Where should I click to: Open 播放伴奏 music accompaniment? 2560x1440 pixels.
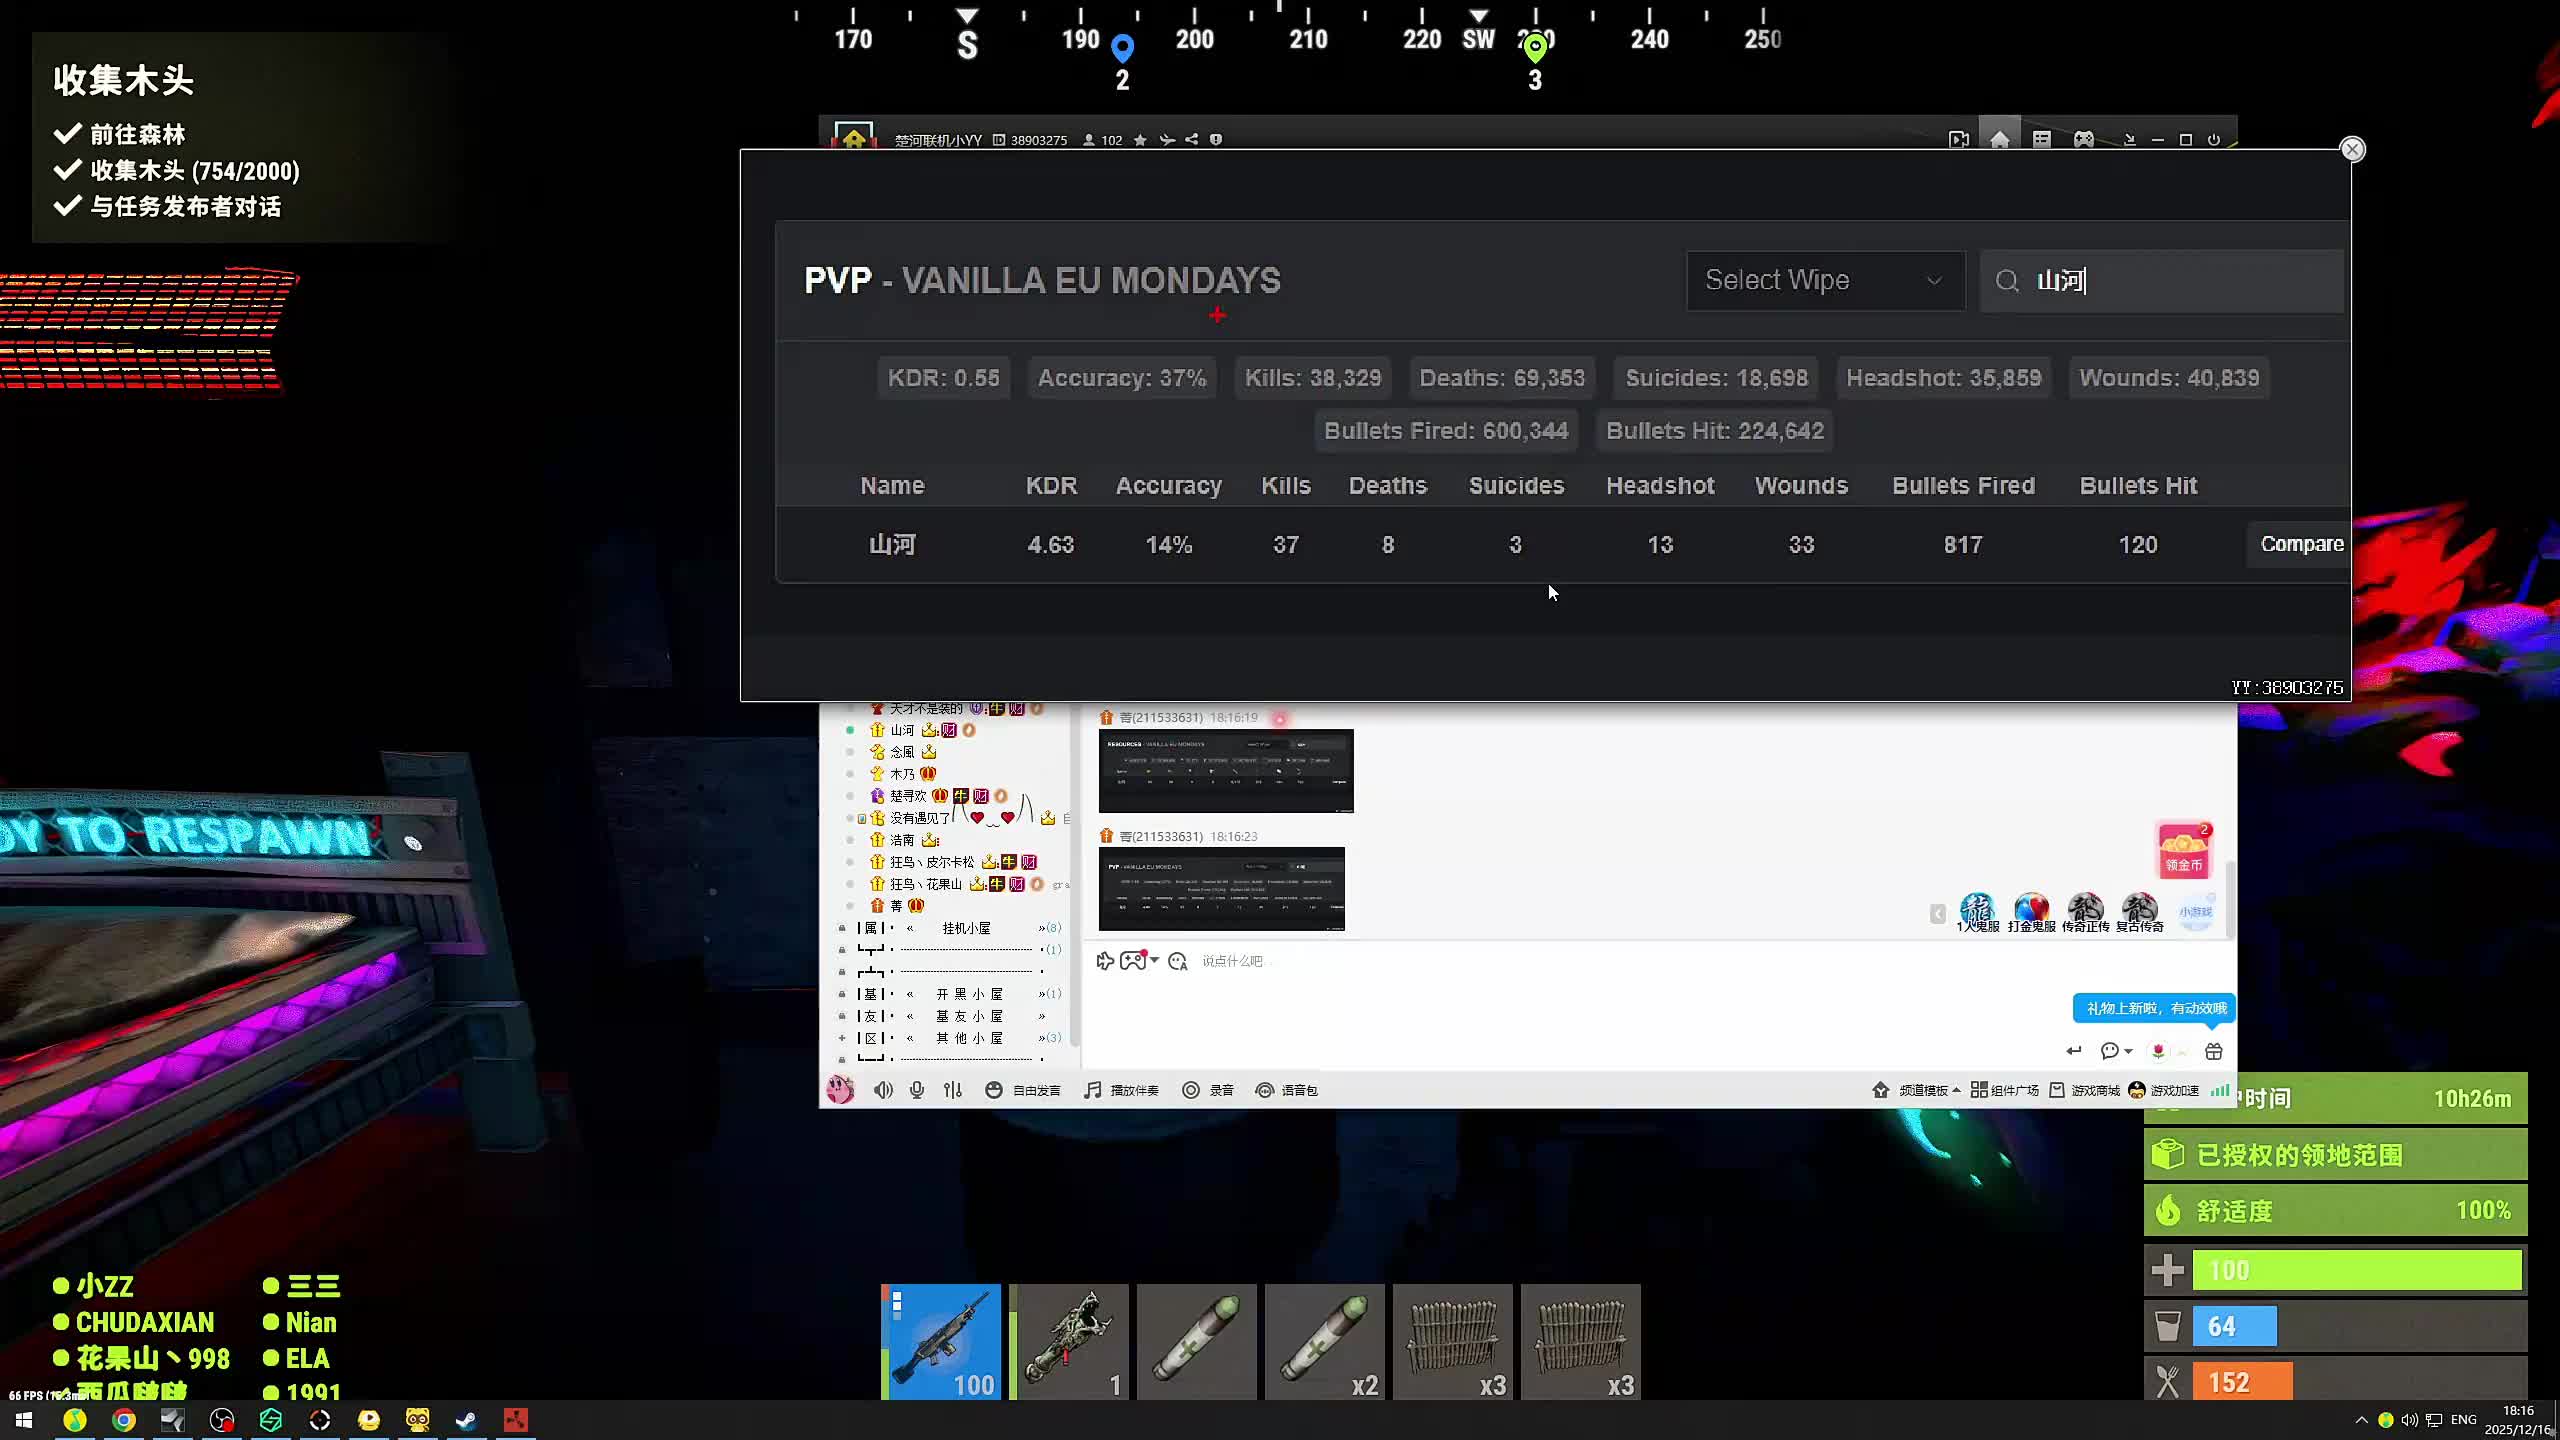pyautogui.click(x=1122, y=1090)
